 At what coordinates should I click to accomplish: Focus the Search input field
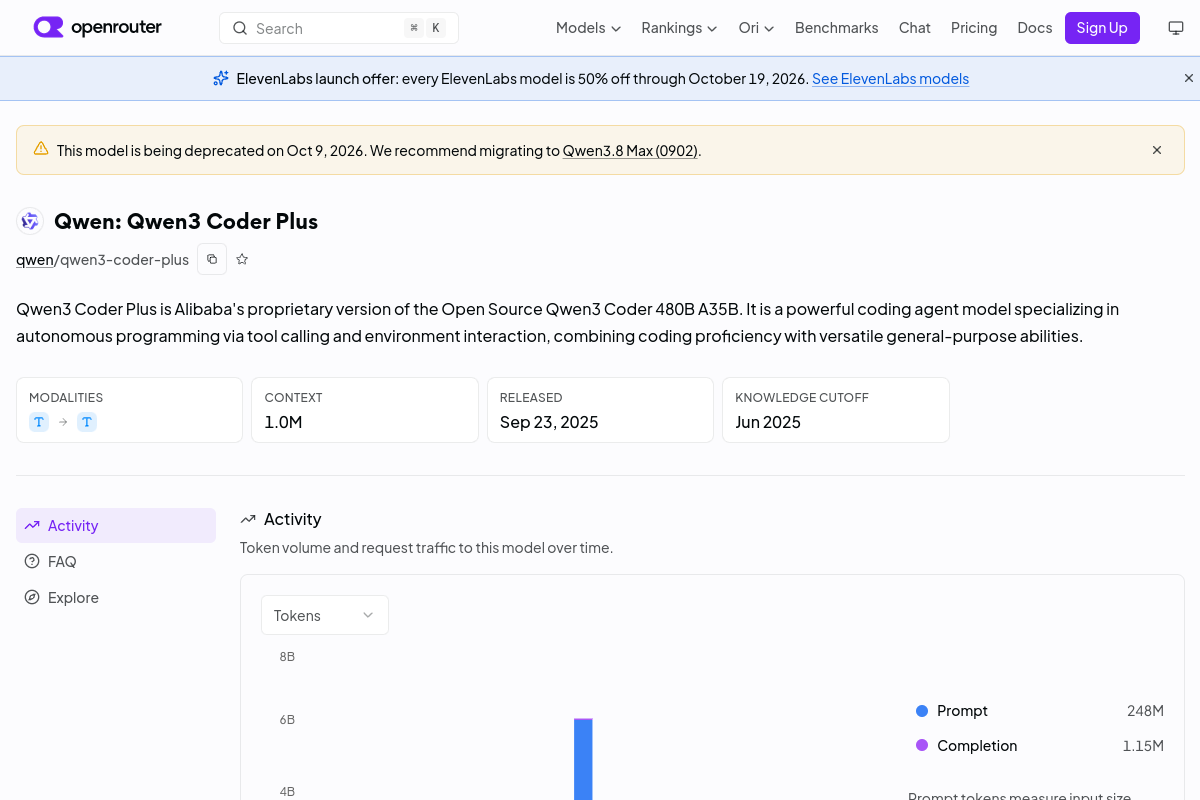pyautogui.click(x=339, y=28)
